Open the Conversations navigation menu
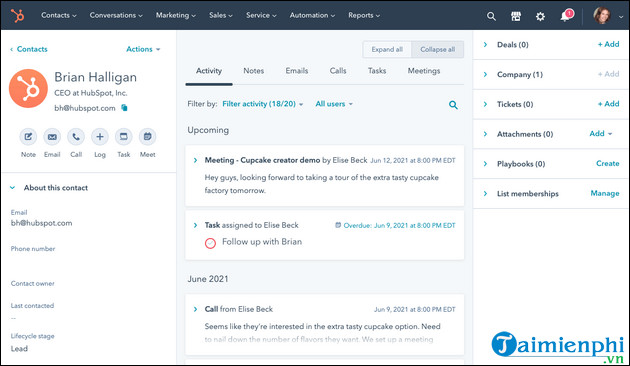Screen dimensions: 630x366 tap(116, 15)
